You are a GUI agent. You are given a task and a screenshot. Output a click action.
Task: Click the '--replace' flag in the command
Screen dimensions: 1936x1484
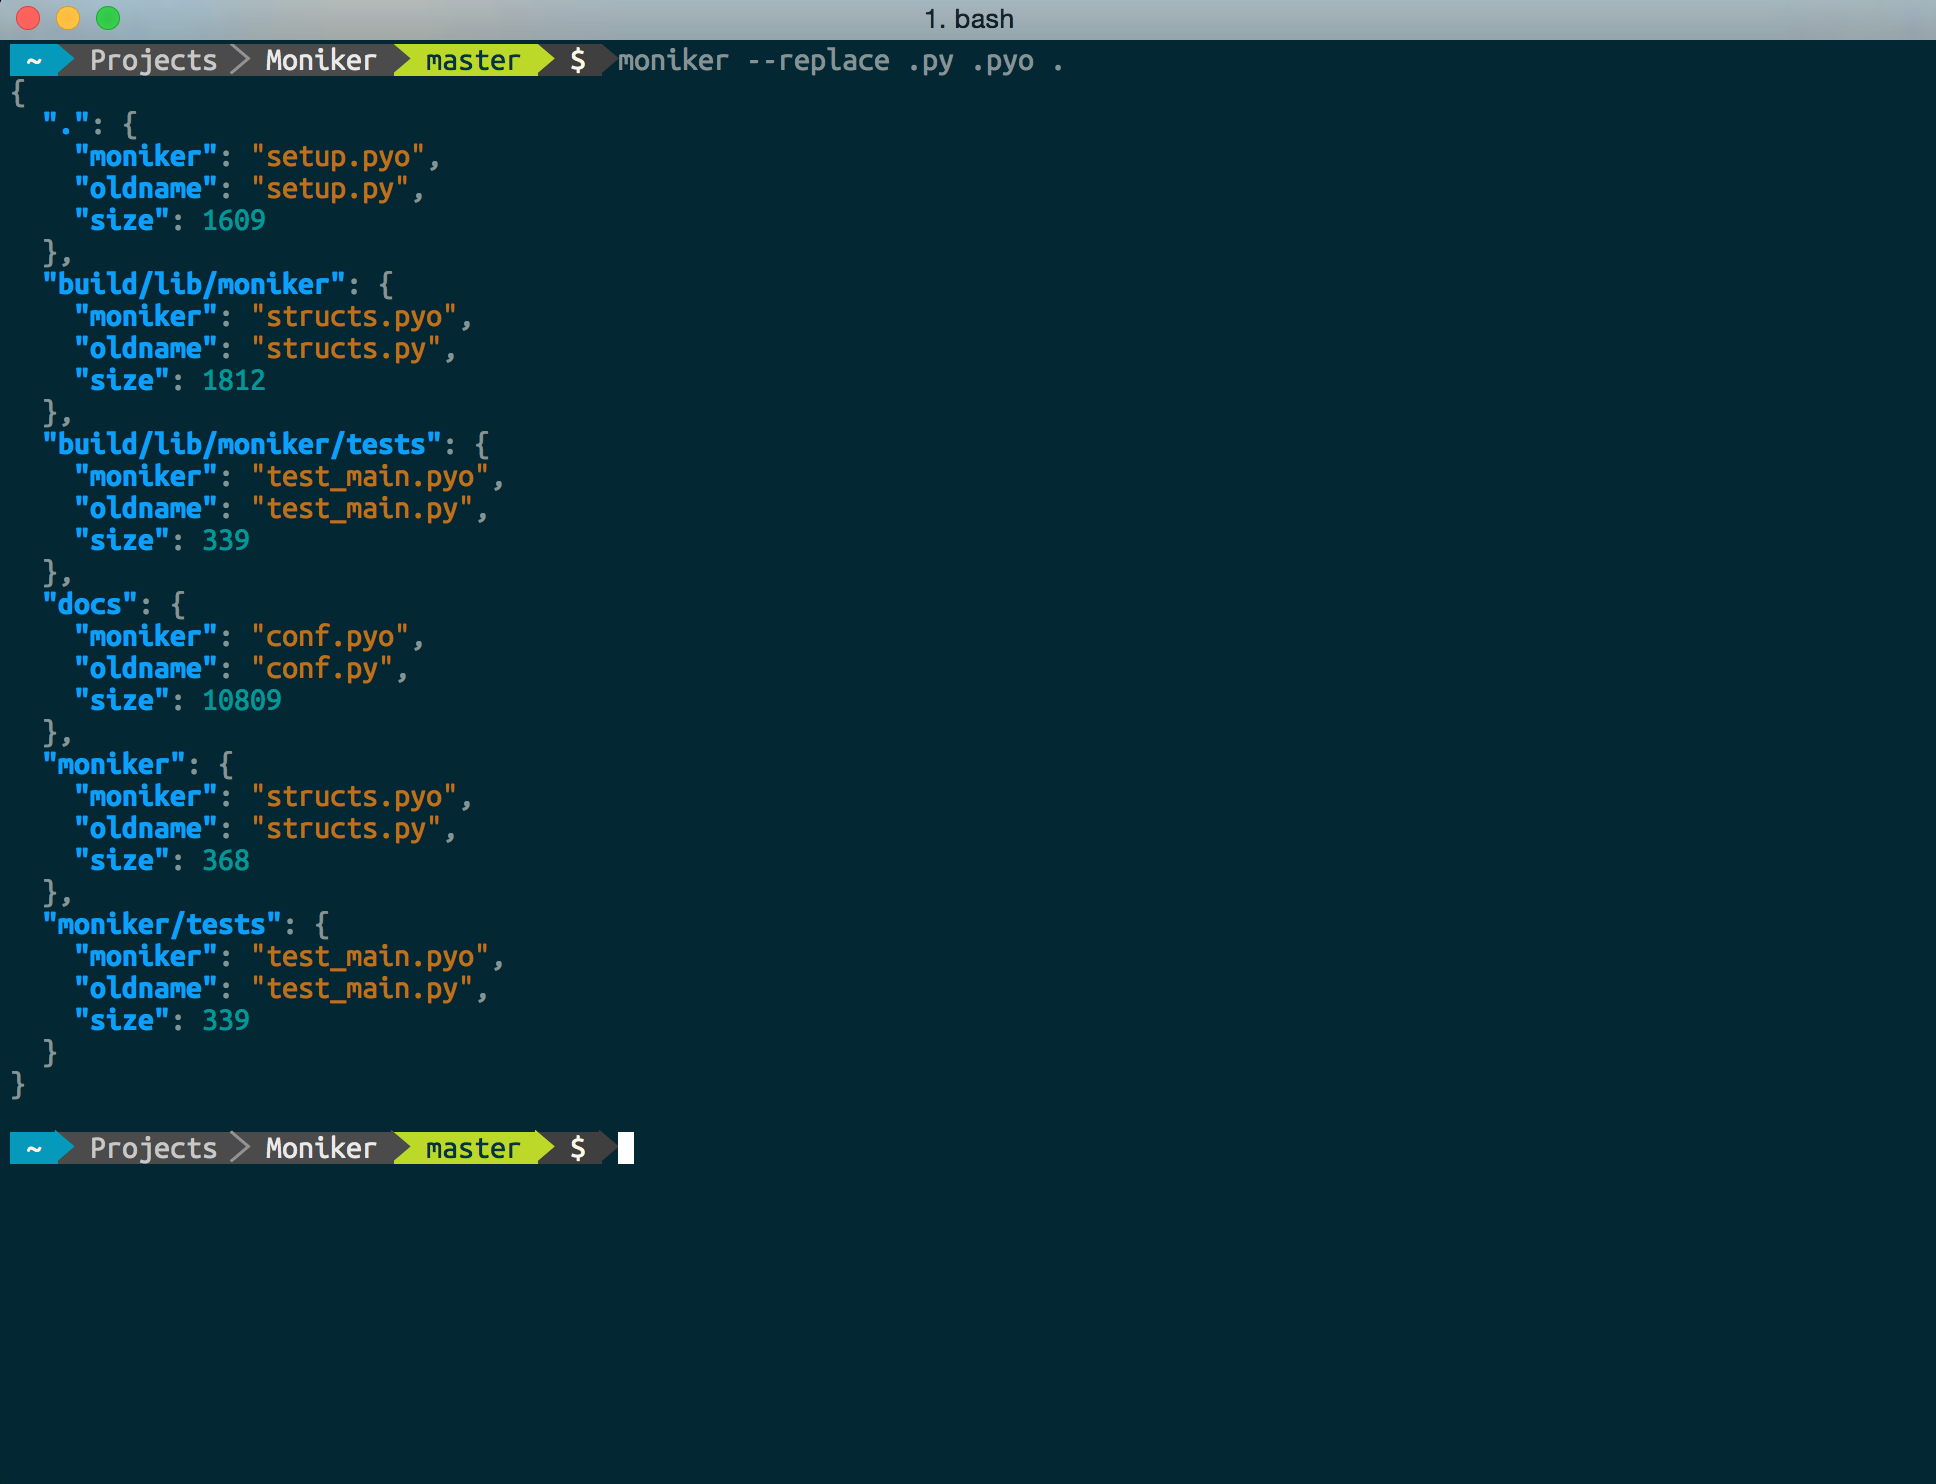pos(818,60)
